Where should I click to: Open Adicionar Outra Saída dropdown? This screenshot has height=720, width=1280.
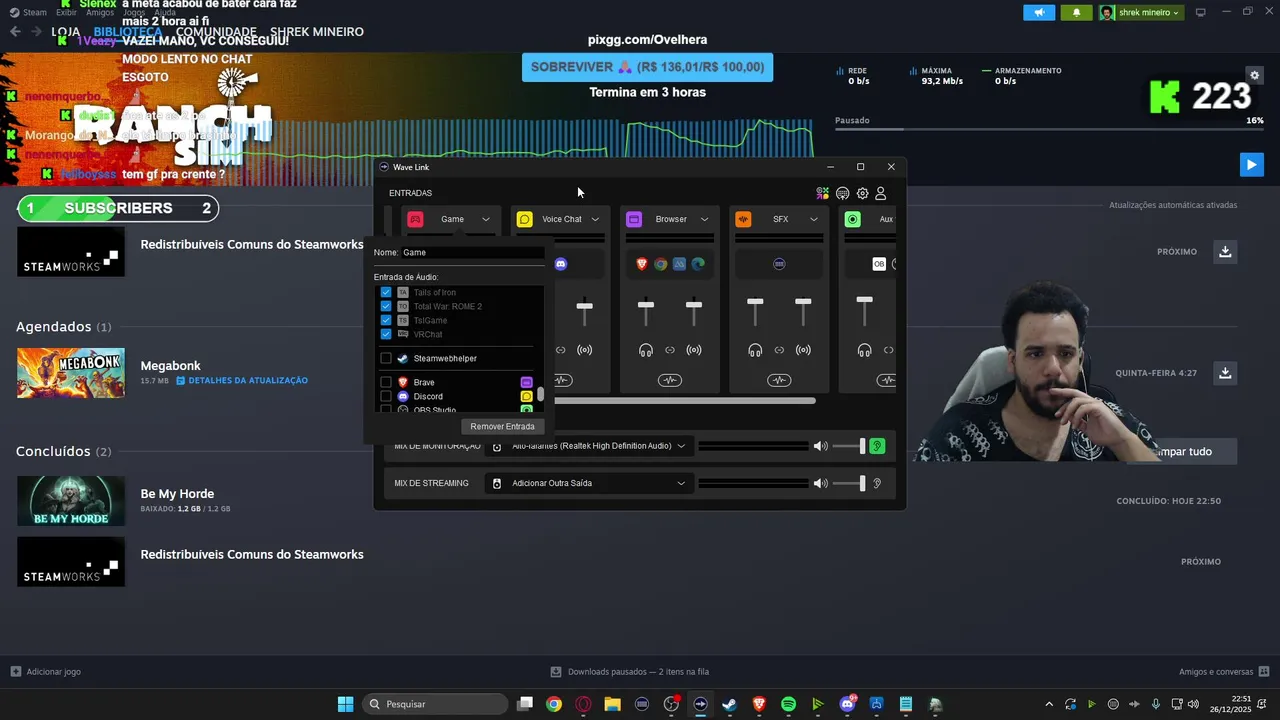pos(588,483)
